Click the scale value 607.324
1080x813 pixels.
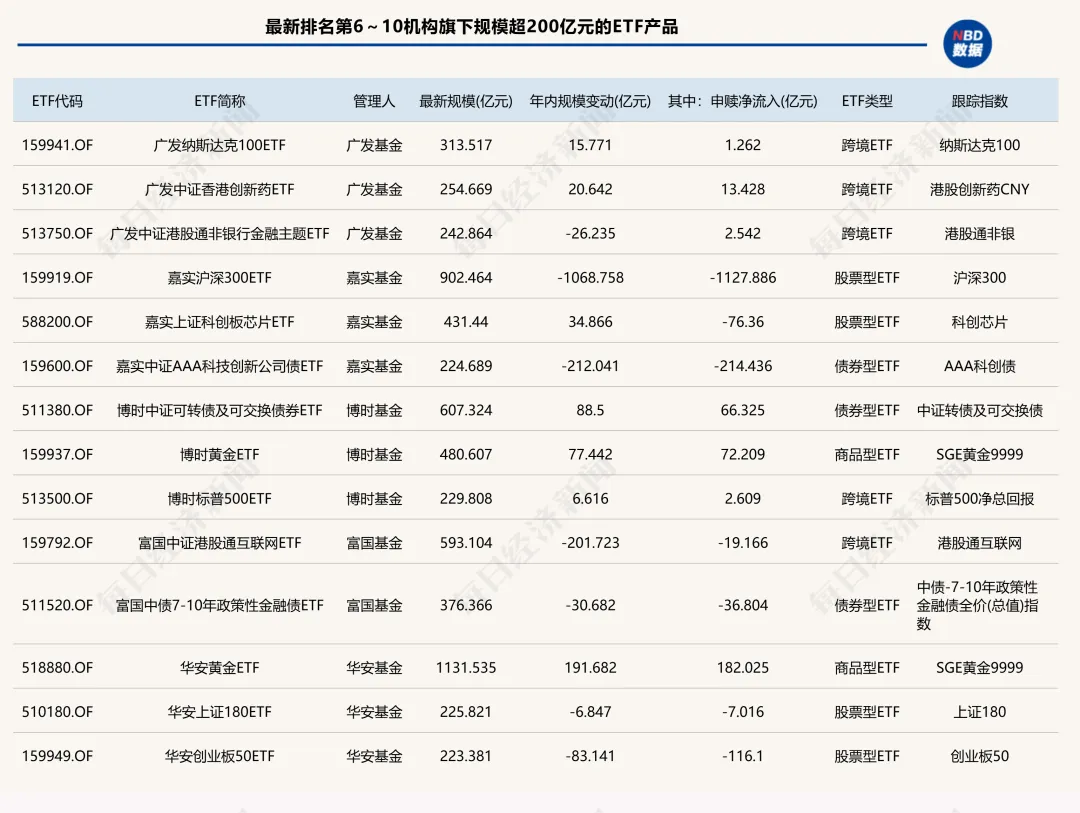pyautogui.click(x=466, y=410)
